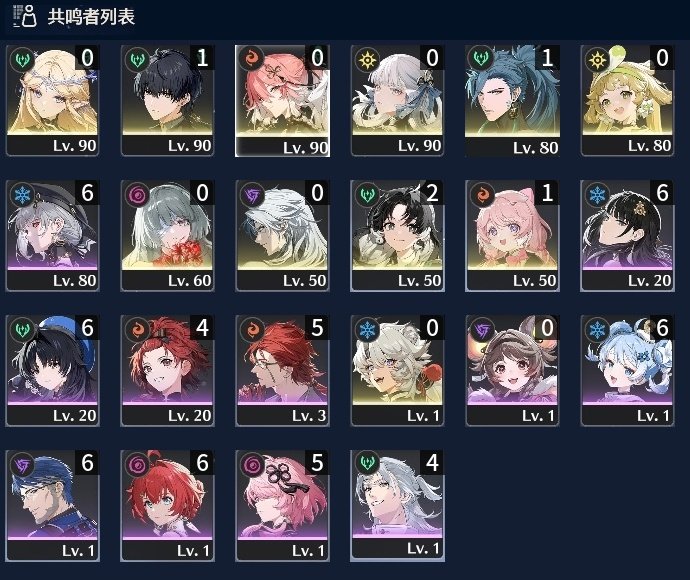Image resolution: width=690 pixels, height=580 pixels.
Task: Click the fire element icon on pink cat-ear girl card
Action: tap(482, 194)
